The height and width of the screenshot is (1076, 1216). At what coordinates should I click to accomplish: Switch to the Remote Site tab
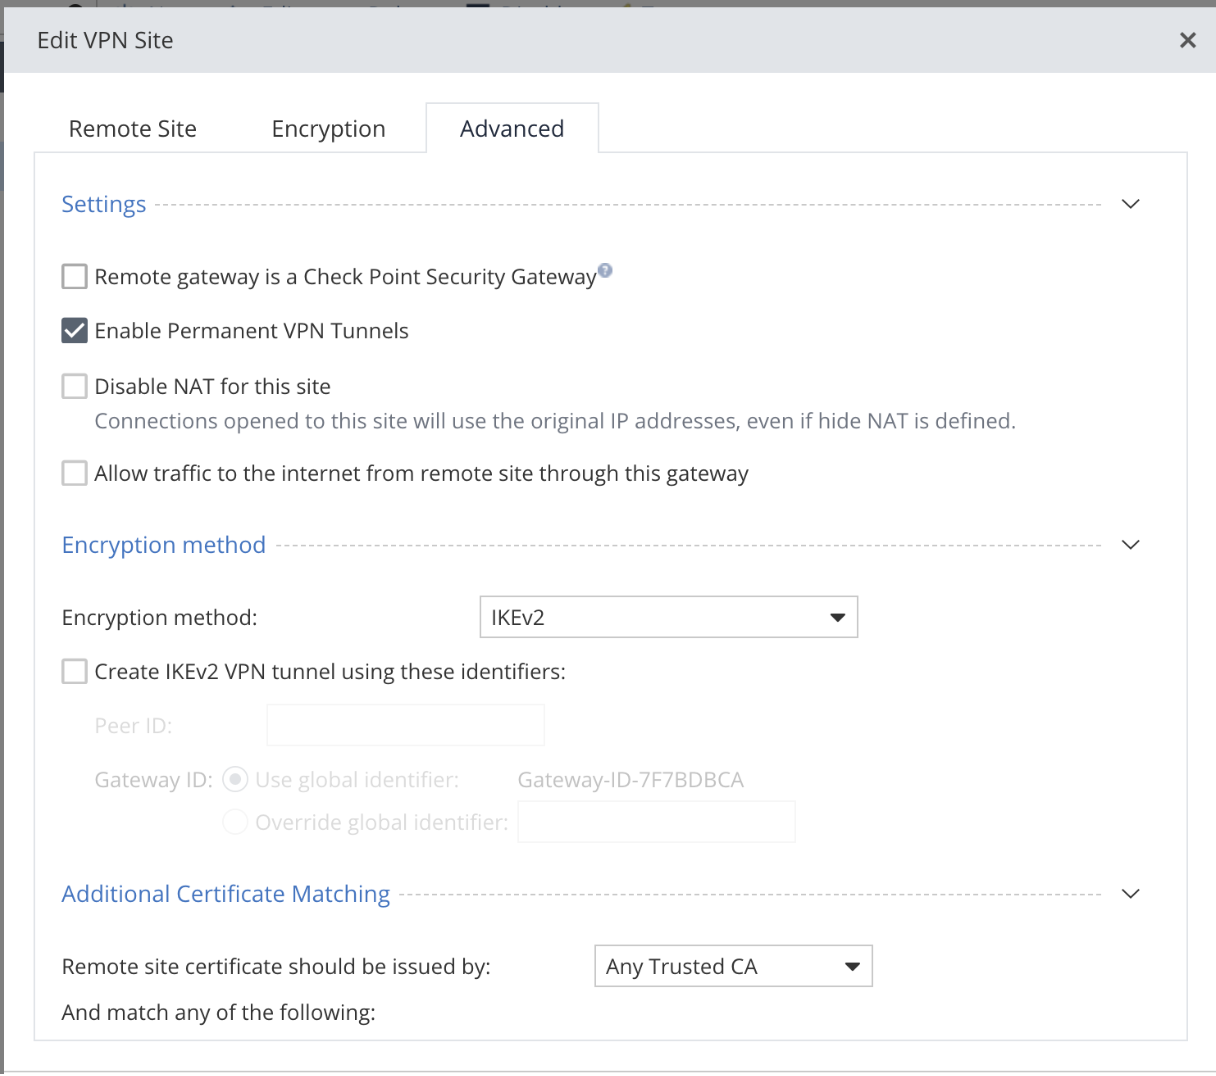tap(133, 129)
